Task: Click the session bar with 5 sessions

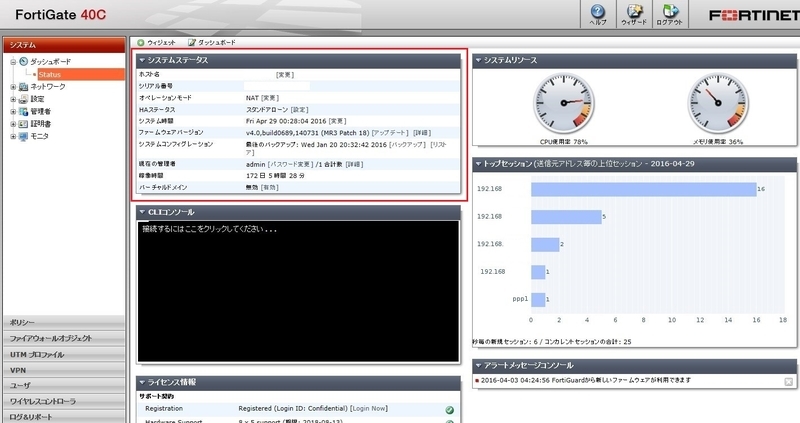Action: (x=566, y=217)
